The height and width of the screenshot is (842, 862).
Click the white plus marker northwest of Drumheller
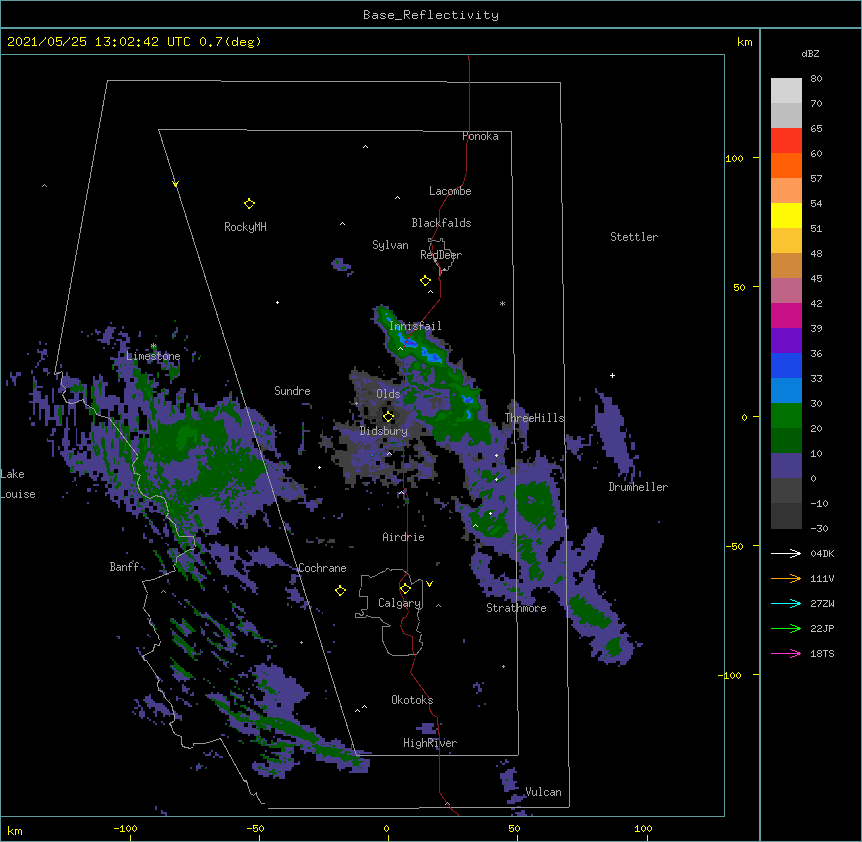tap(612, 375)
